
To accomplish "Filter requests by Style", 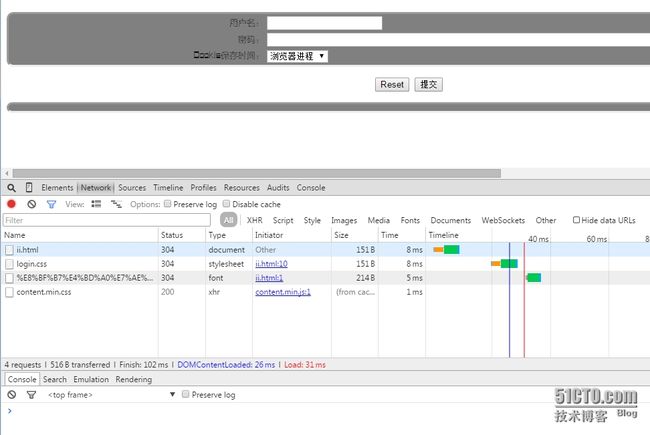I will (312, 220).
